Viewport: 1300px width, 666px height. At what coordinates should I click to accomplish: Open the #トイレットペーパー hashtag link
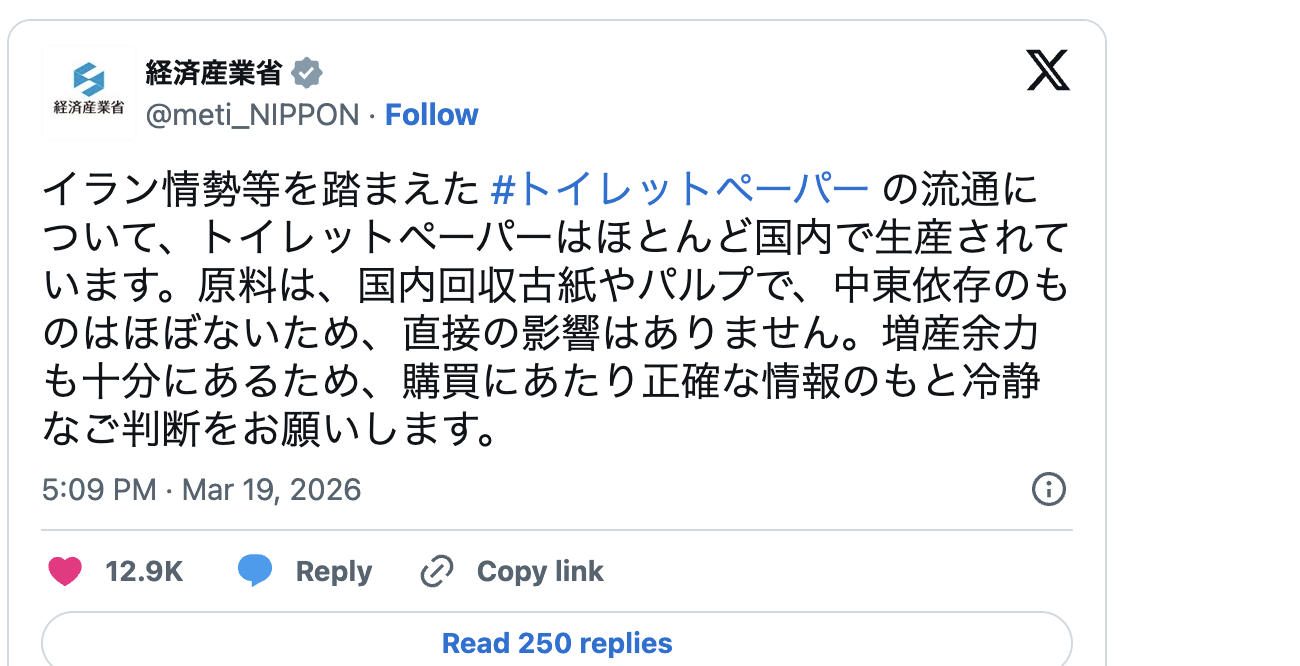(683, 189)
